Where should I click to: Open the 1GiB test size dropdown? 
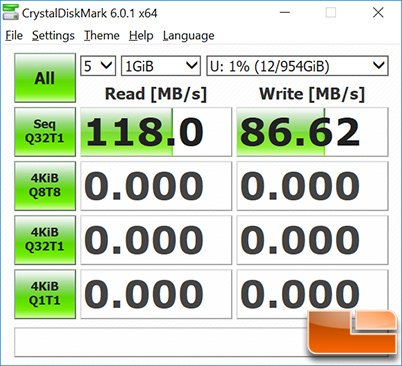pyautogui.click(x=161, y=66)
